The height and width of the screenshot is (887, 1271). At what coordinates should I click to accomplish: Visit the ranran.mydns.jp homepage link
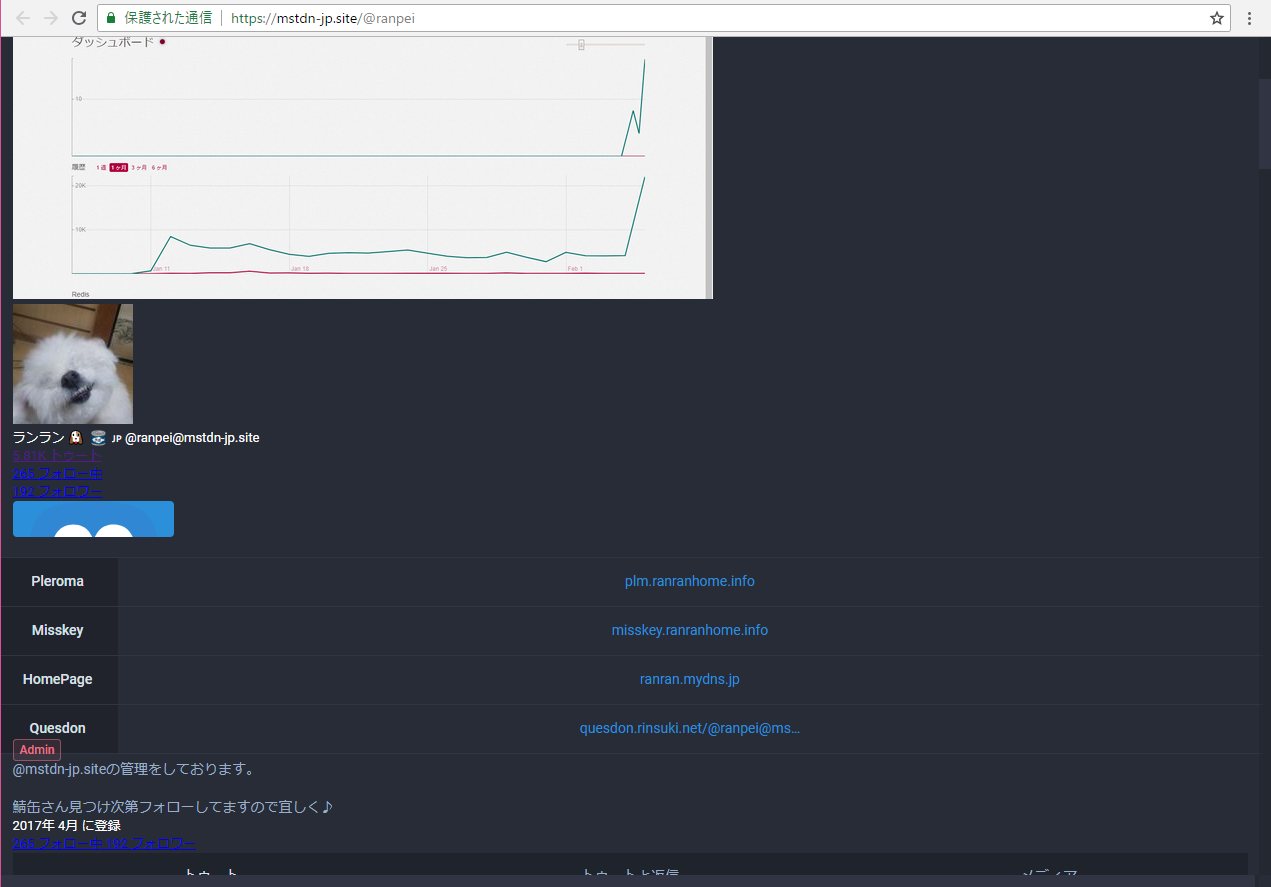pyautogui.click(x=689, y=679)
